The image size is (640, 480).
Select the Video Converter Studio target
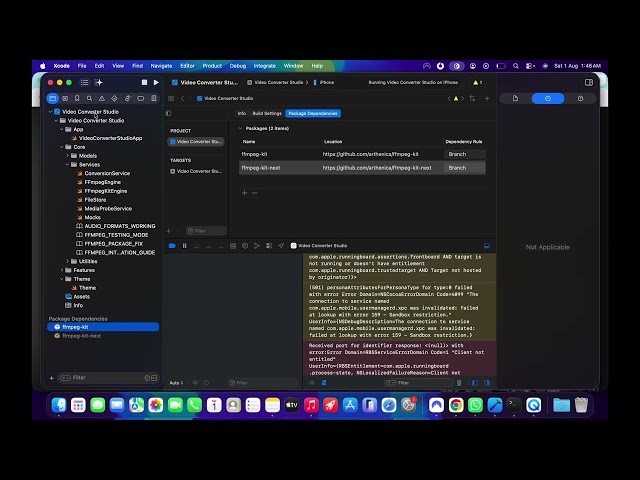tap(196, 171)
